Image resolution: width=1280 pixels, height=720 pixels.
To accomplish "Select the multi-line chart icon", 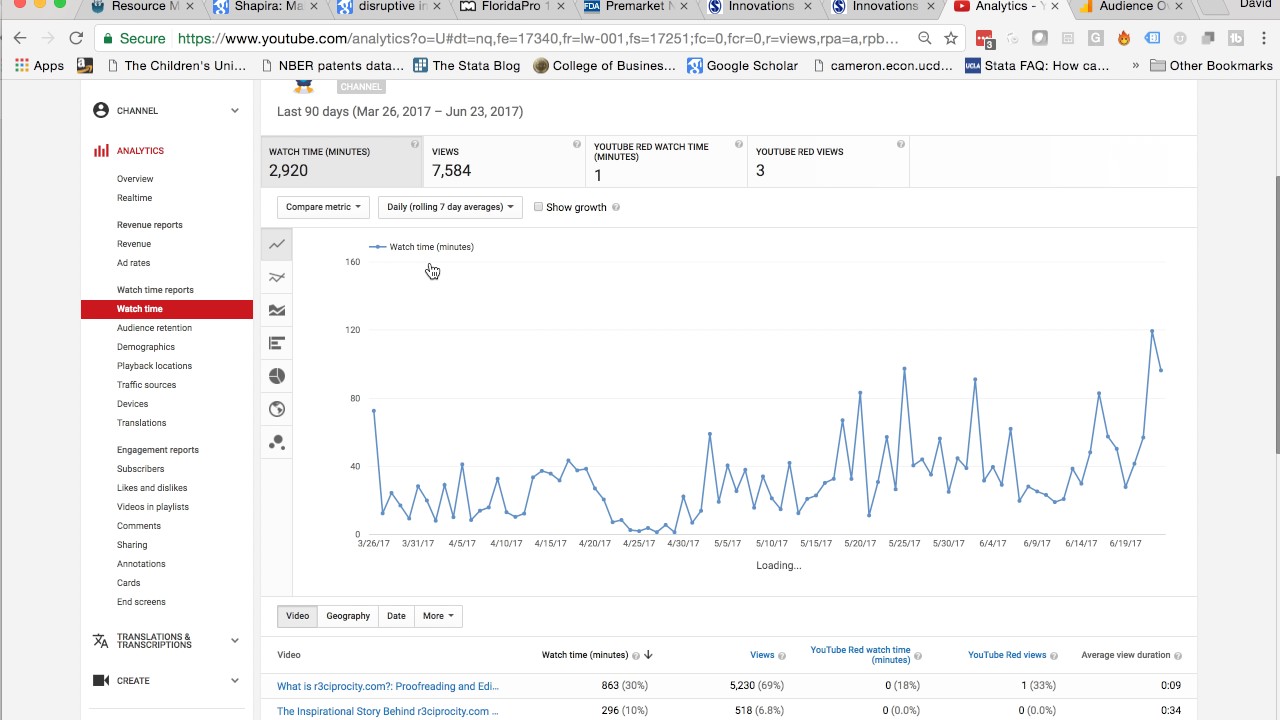I will [x=277, y=277].
